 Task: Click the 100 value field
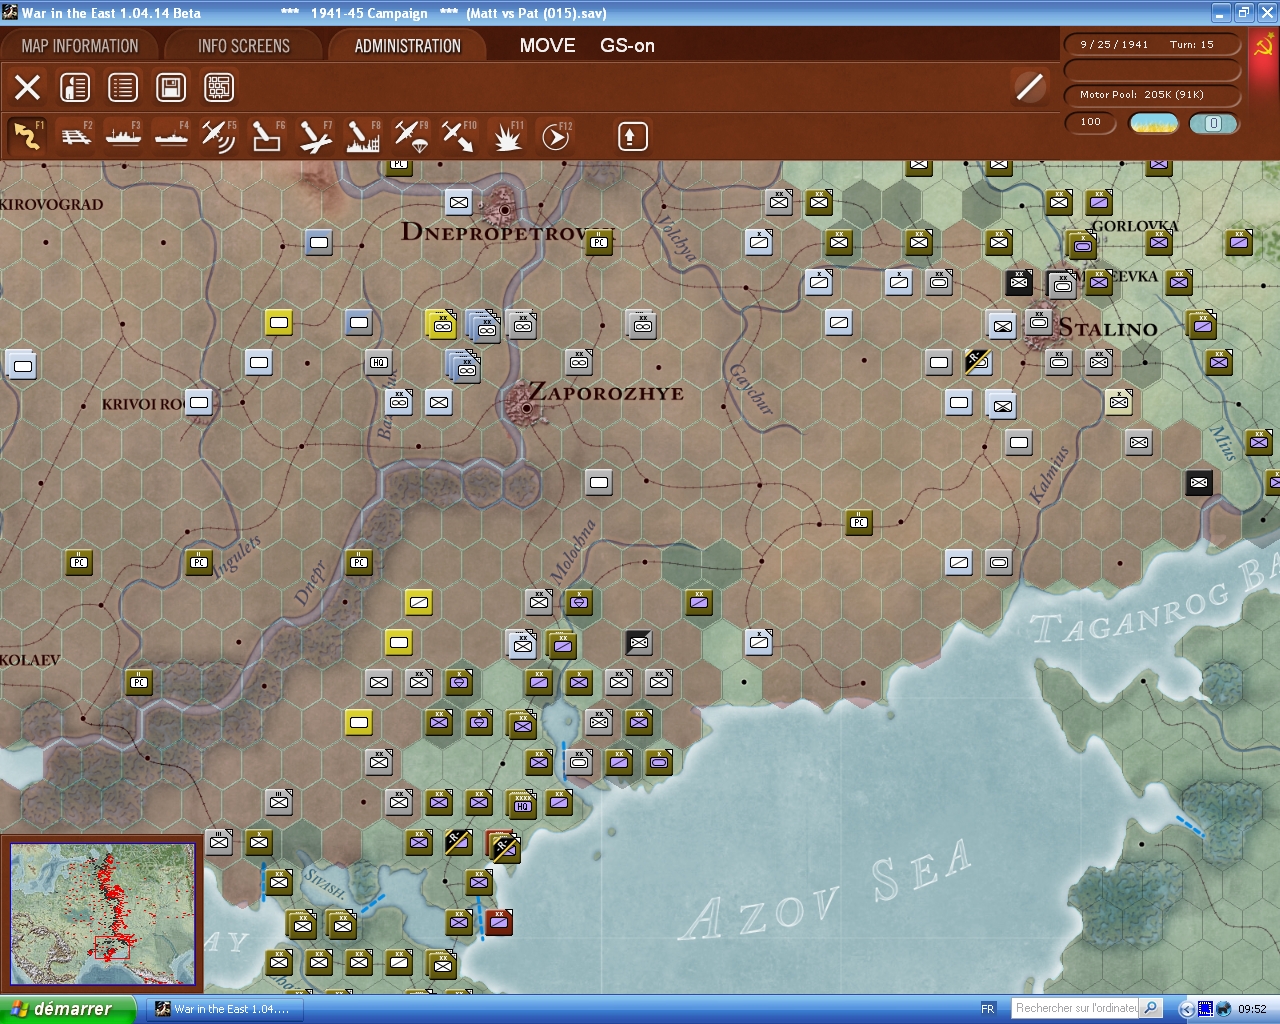coord(1091,123)
